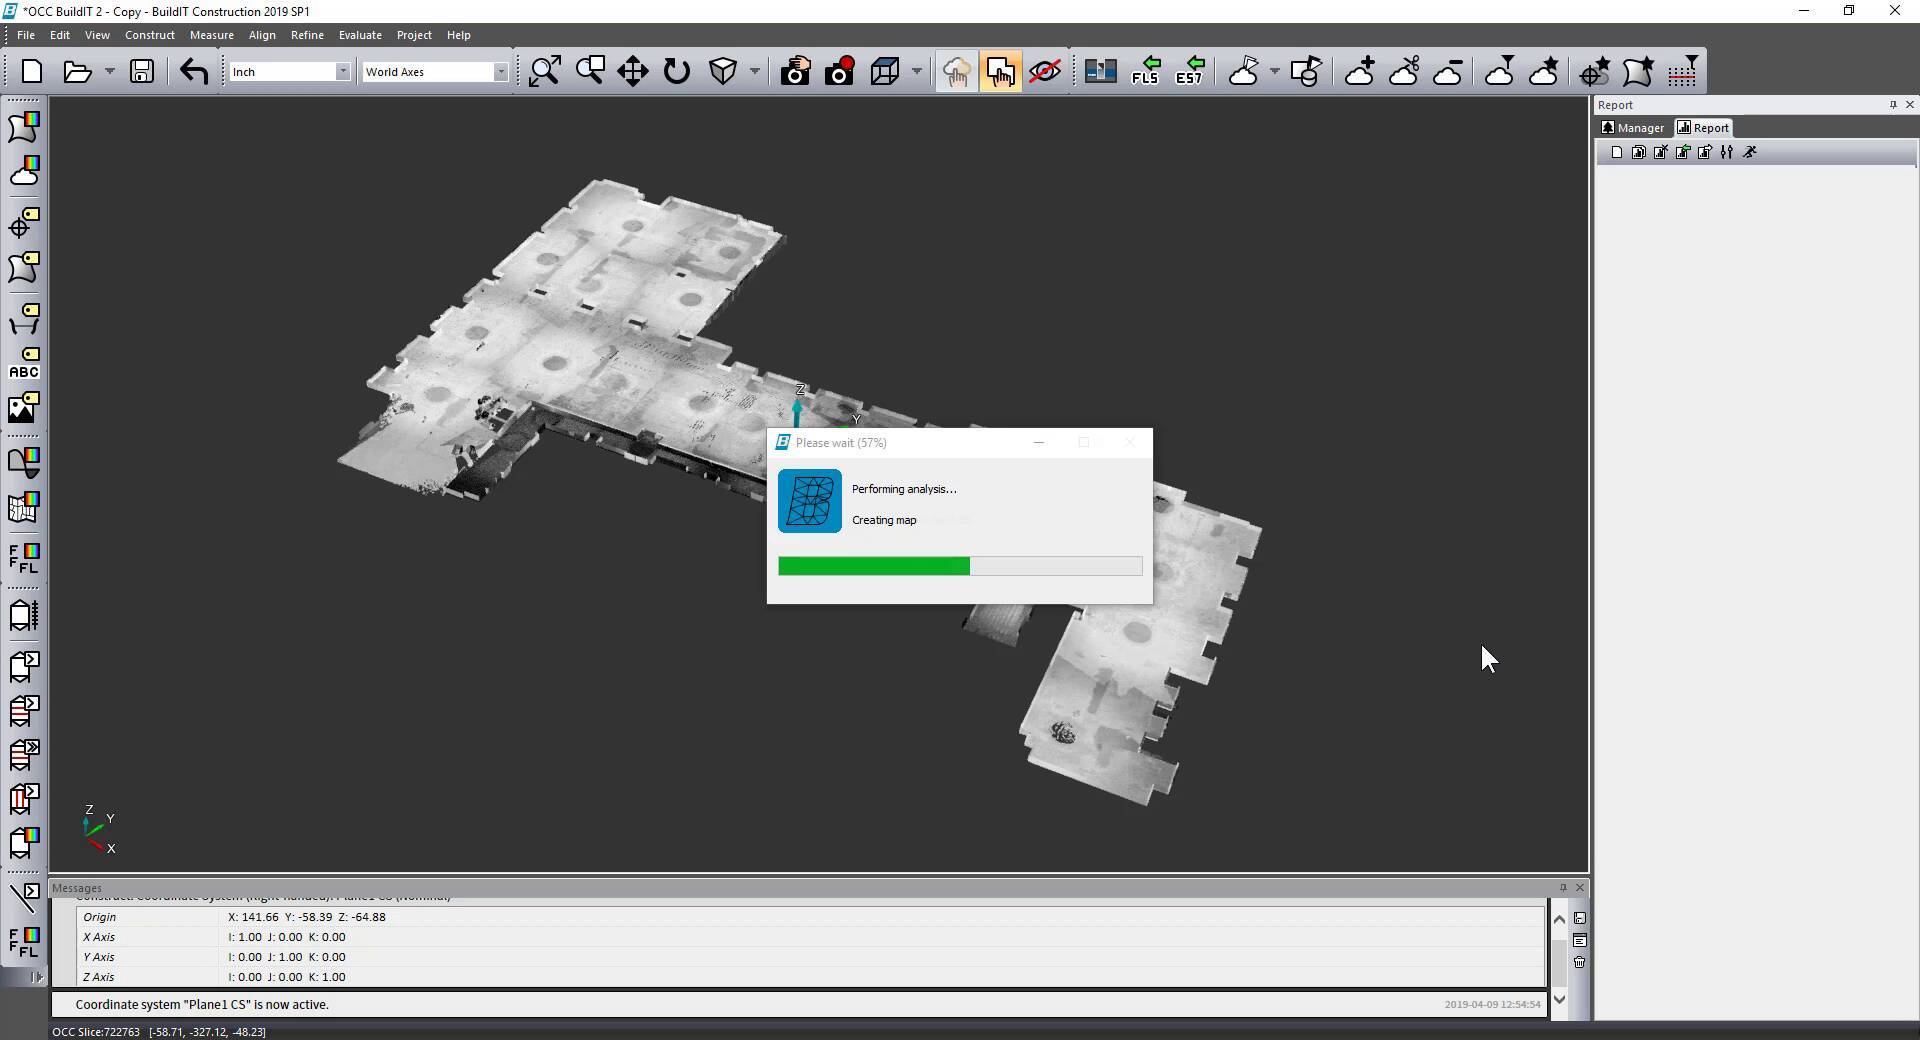Toggle pin on the Messages panel
1920x1040 pixels.
[1563, 888]
